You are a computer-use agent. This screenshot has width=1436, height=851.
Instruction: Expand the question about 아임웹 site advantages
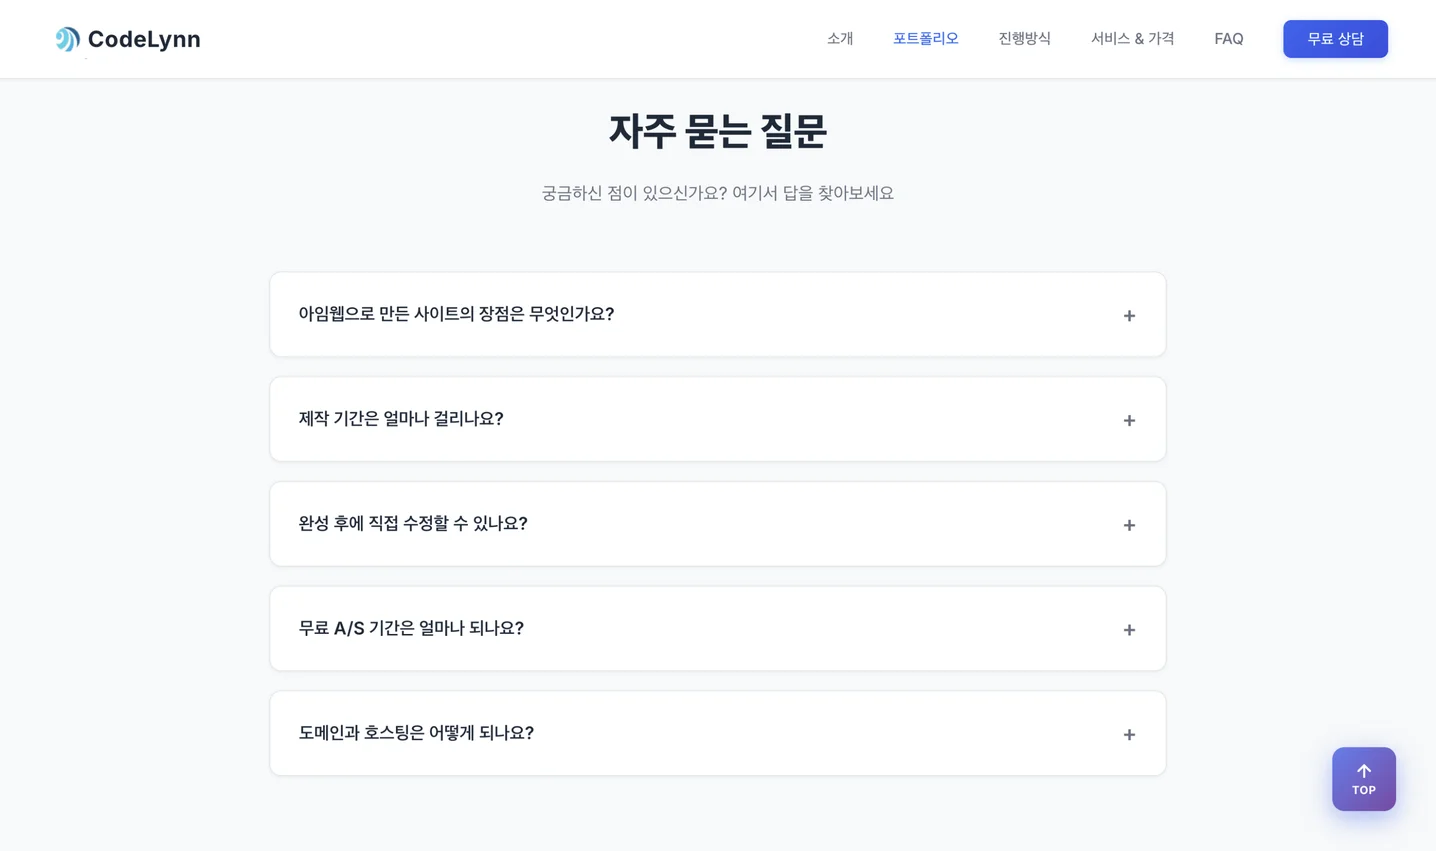click(717, 314)
